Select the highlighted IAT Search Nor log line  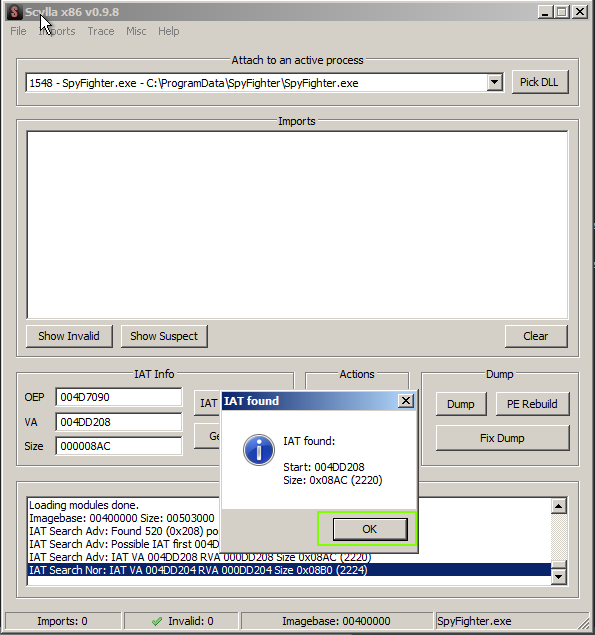click(289, 570)
